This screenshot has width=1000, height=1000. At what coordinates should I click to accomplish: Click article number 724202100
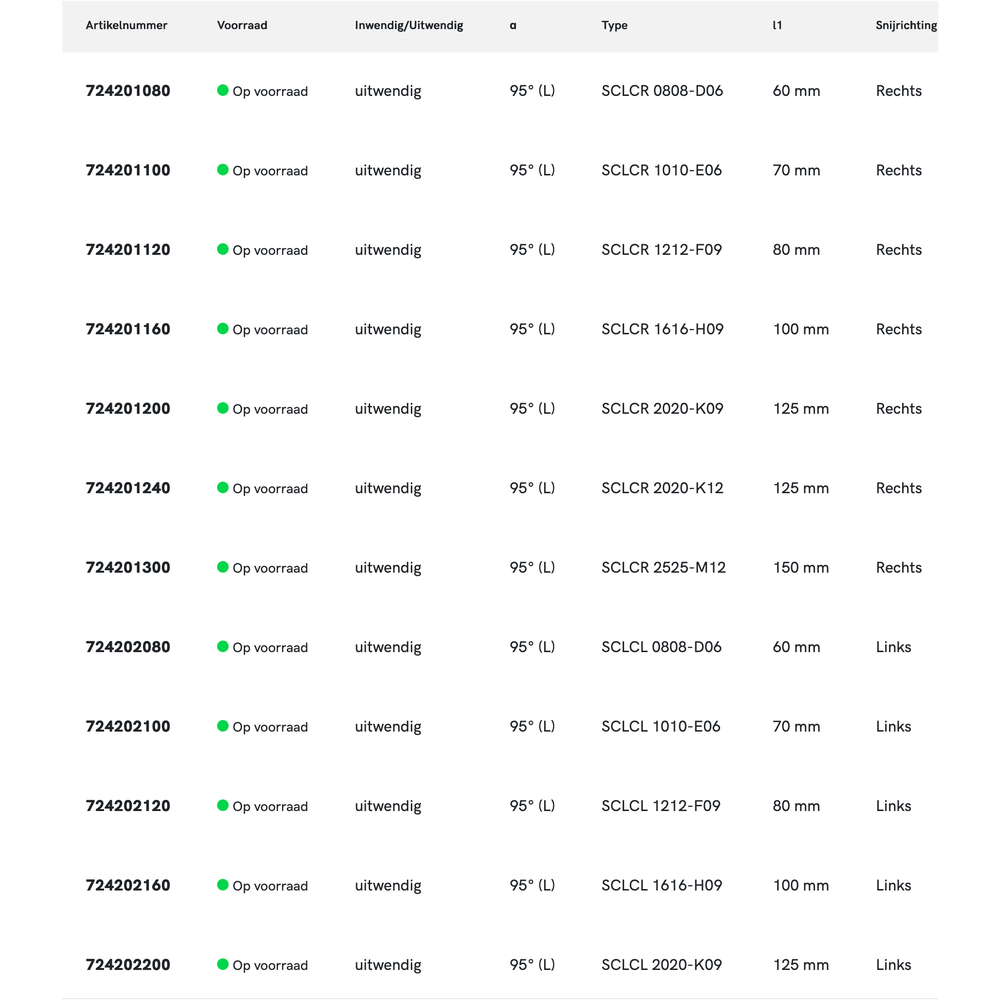tap(128, 727)
